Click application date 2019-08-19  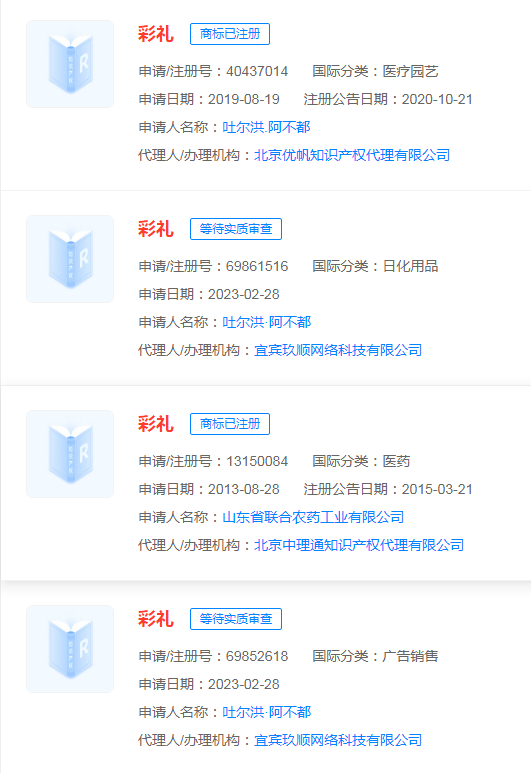pos(244,100)
